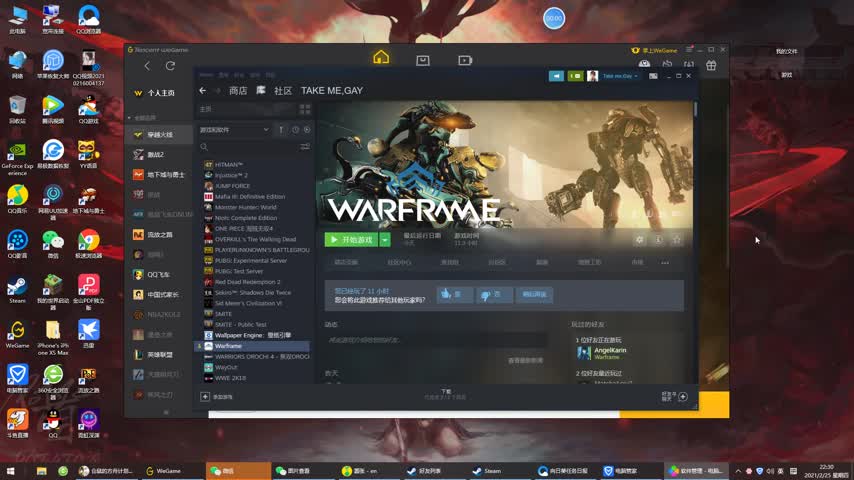
Task: Click the later button in recommend box
Action: click(x=534, y=294)
